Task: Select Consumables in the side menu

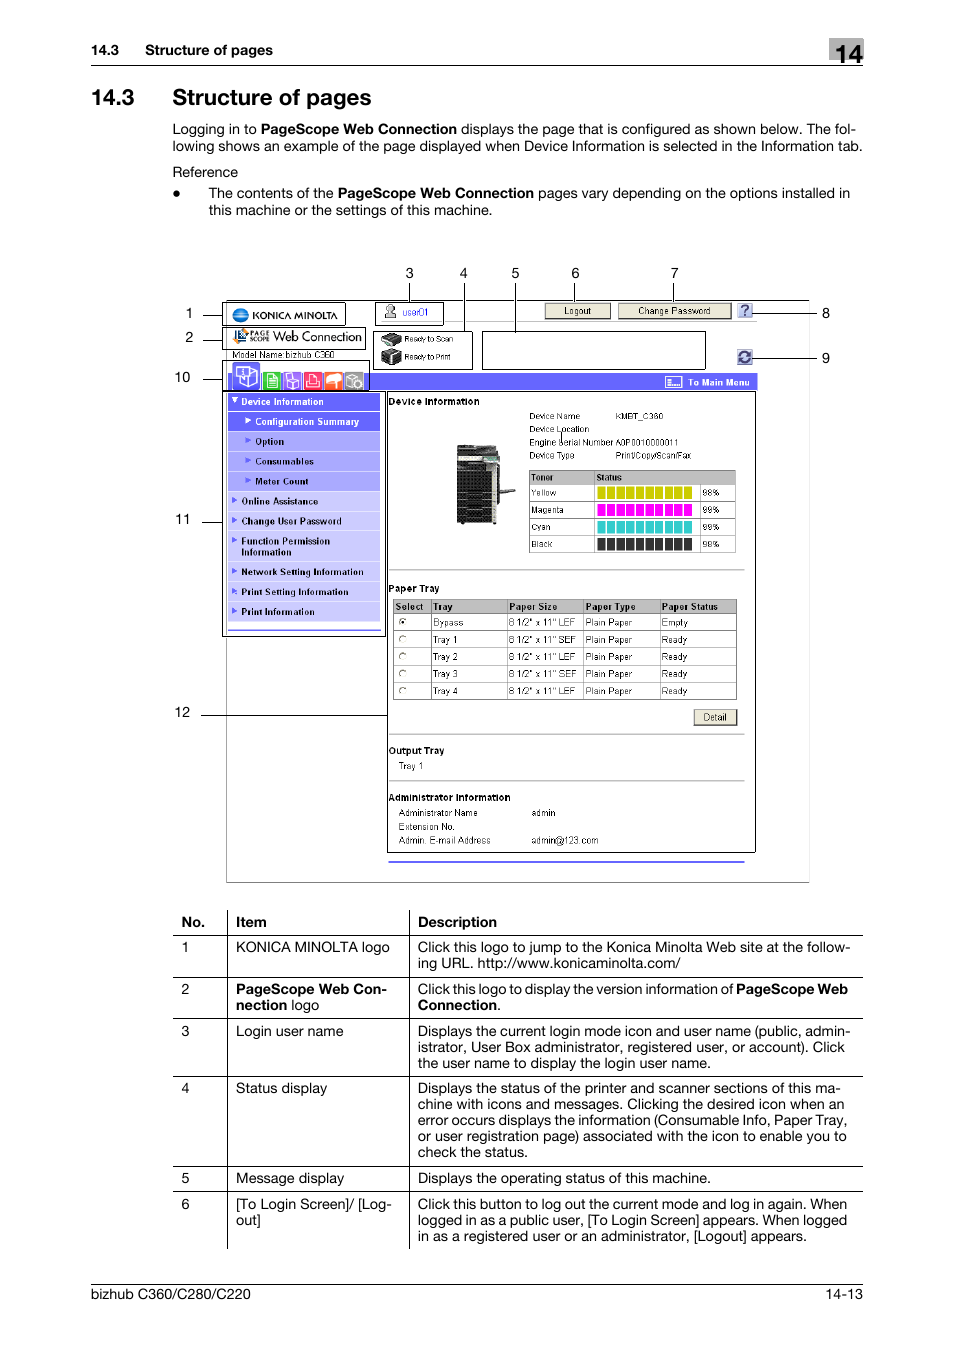Action: 304,462
